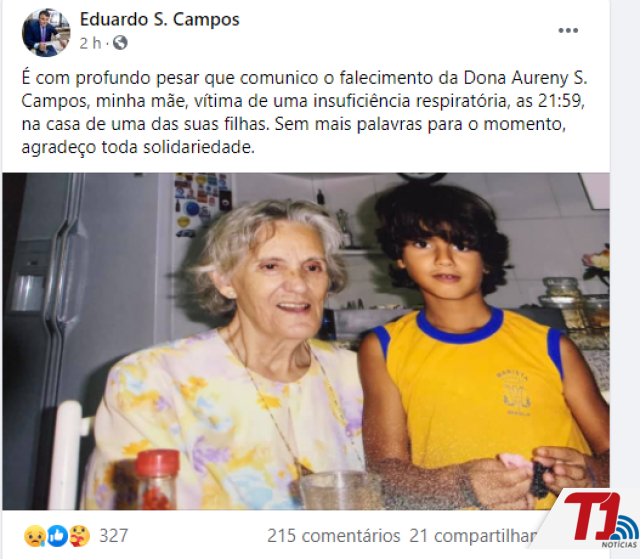Open the 327 reactions count list
Screen dimensions: 640x559
[113, 535]
